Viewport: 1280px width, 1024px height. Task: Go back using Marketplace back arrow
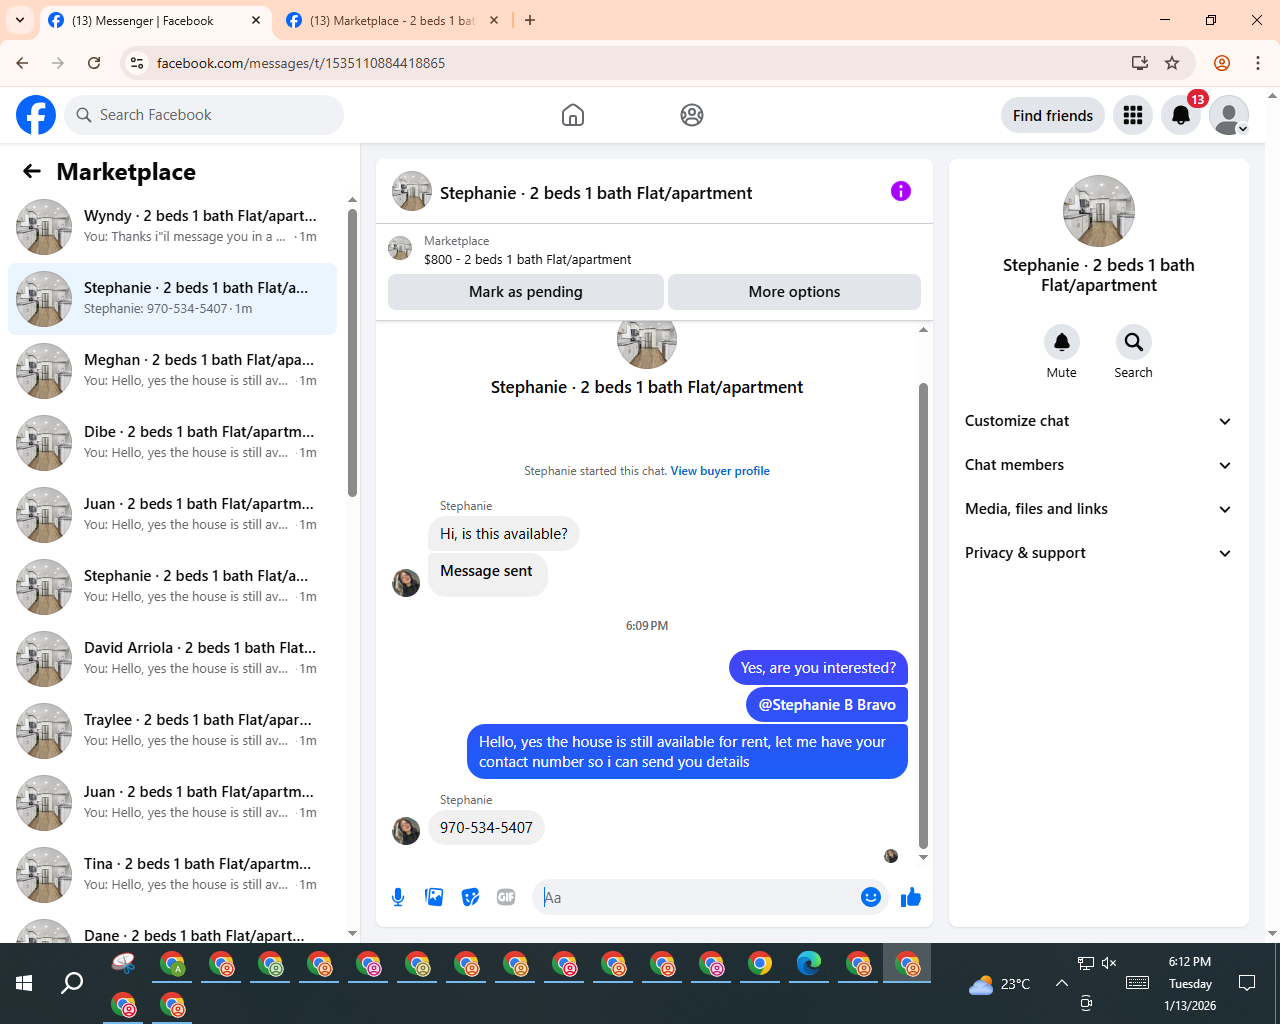(x=32, y=171)
